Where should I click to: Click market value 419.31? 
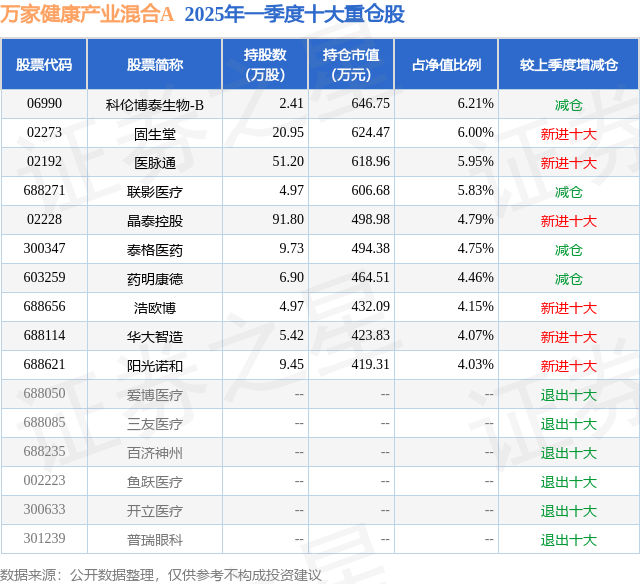(x=371, y=364)
